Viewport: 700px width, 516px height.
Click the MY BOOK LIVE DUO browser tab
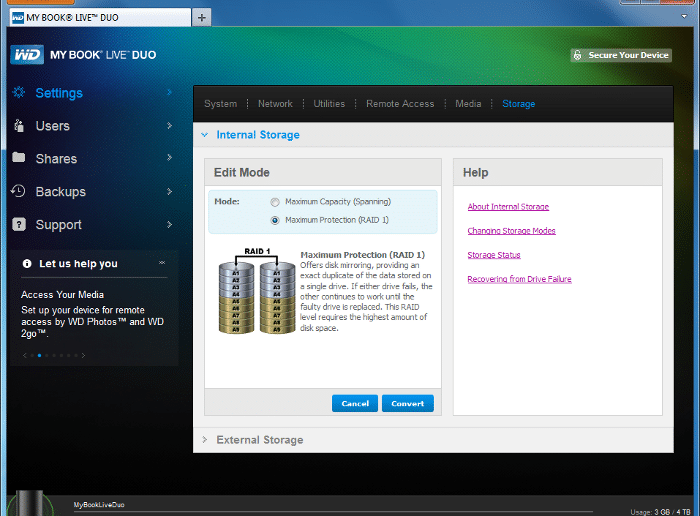click(x=100, y=17)
